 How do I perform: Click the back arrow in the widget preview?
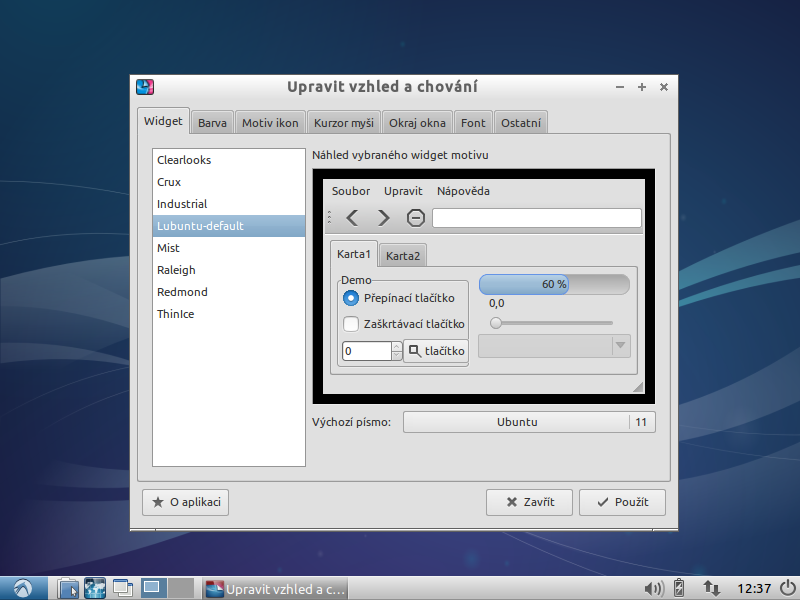click(351, 217)
